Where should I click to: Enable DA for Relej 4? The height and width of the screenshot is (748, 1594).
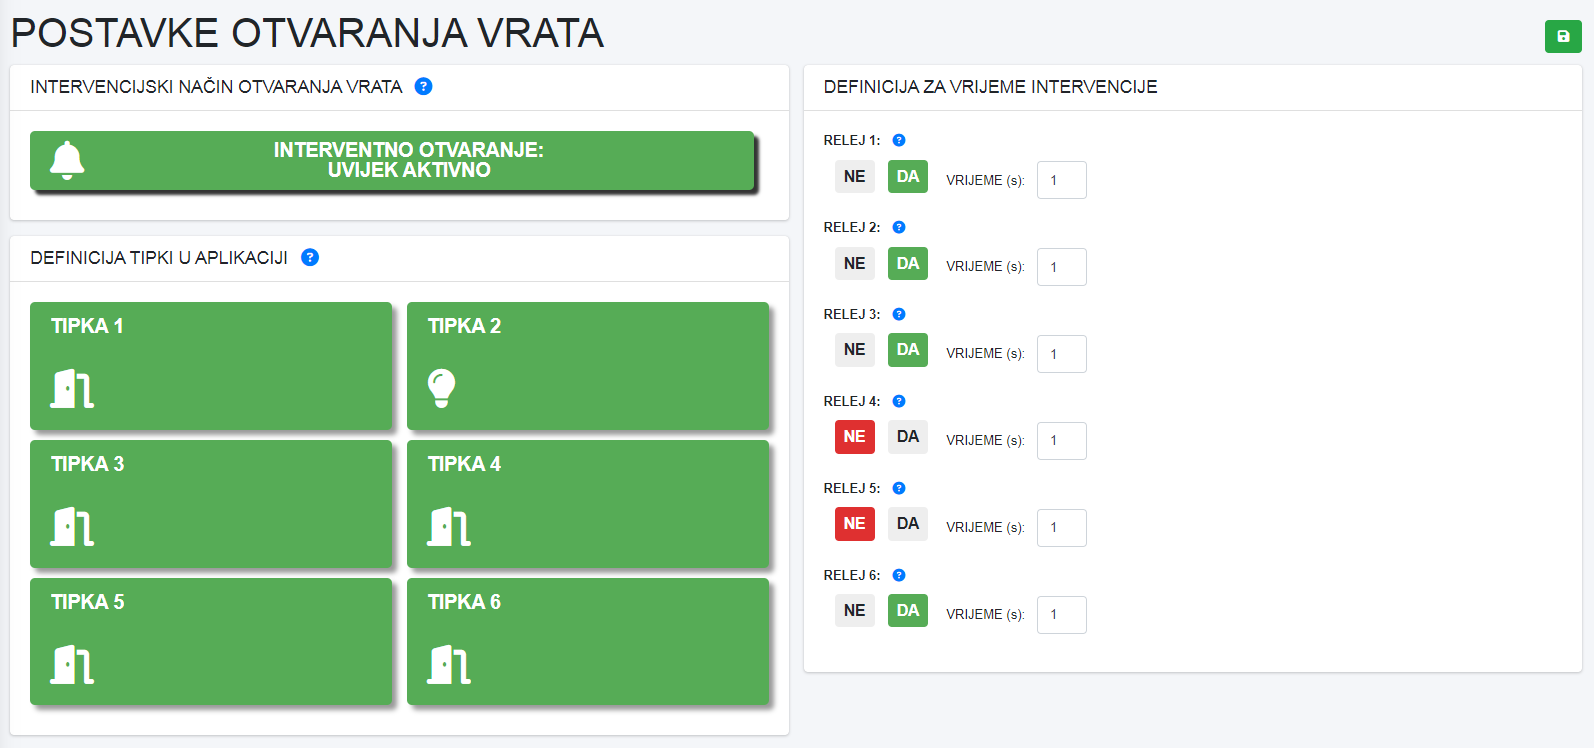click(907, 437)
